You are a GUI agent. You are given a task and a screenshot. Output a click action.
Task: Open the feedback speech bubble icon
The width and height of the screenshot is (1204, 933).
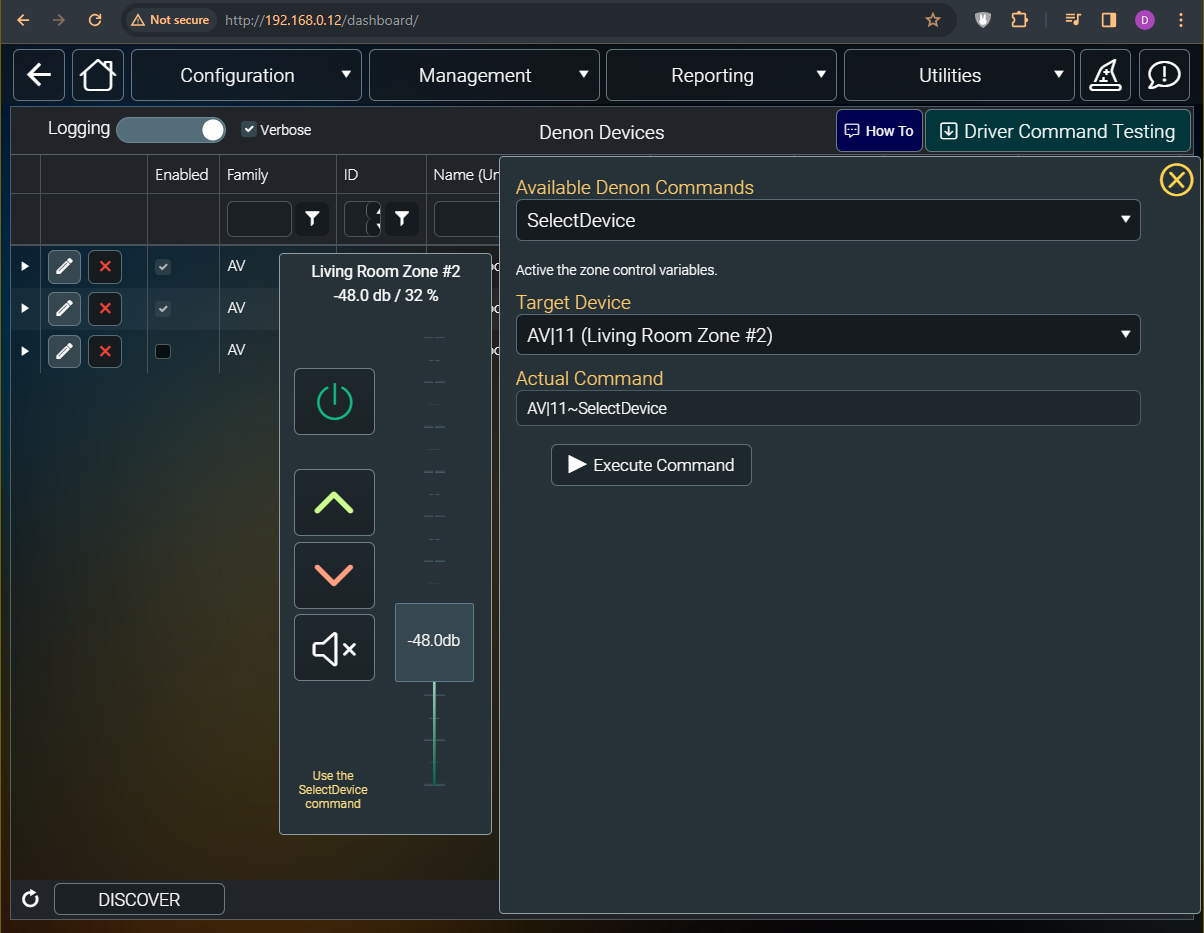point(1164,75)
